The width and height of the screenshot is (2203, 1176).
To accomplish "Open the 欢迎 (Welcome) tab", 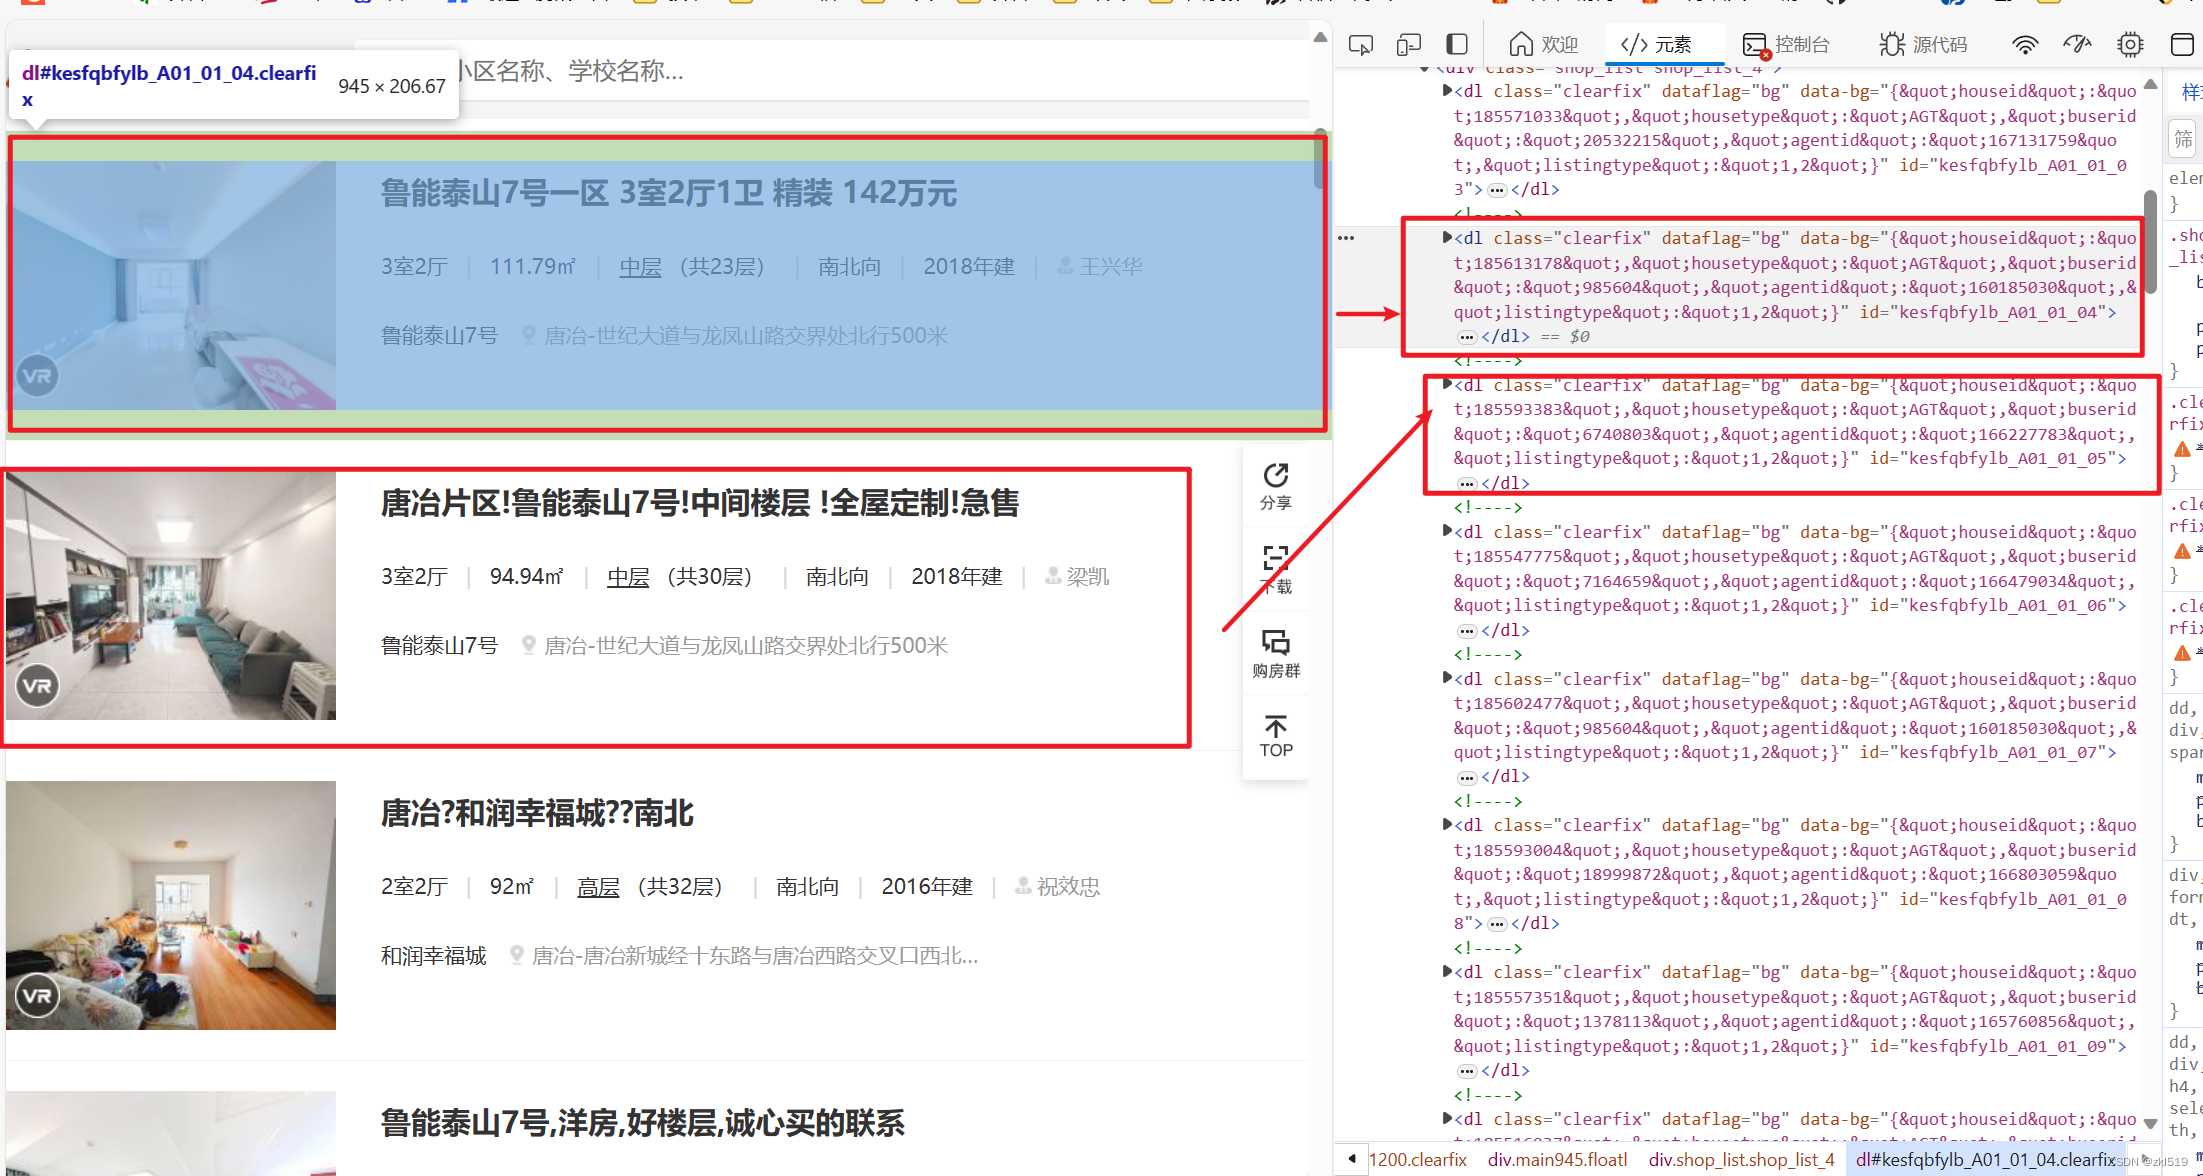I will [1543, 44].
